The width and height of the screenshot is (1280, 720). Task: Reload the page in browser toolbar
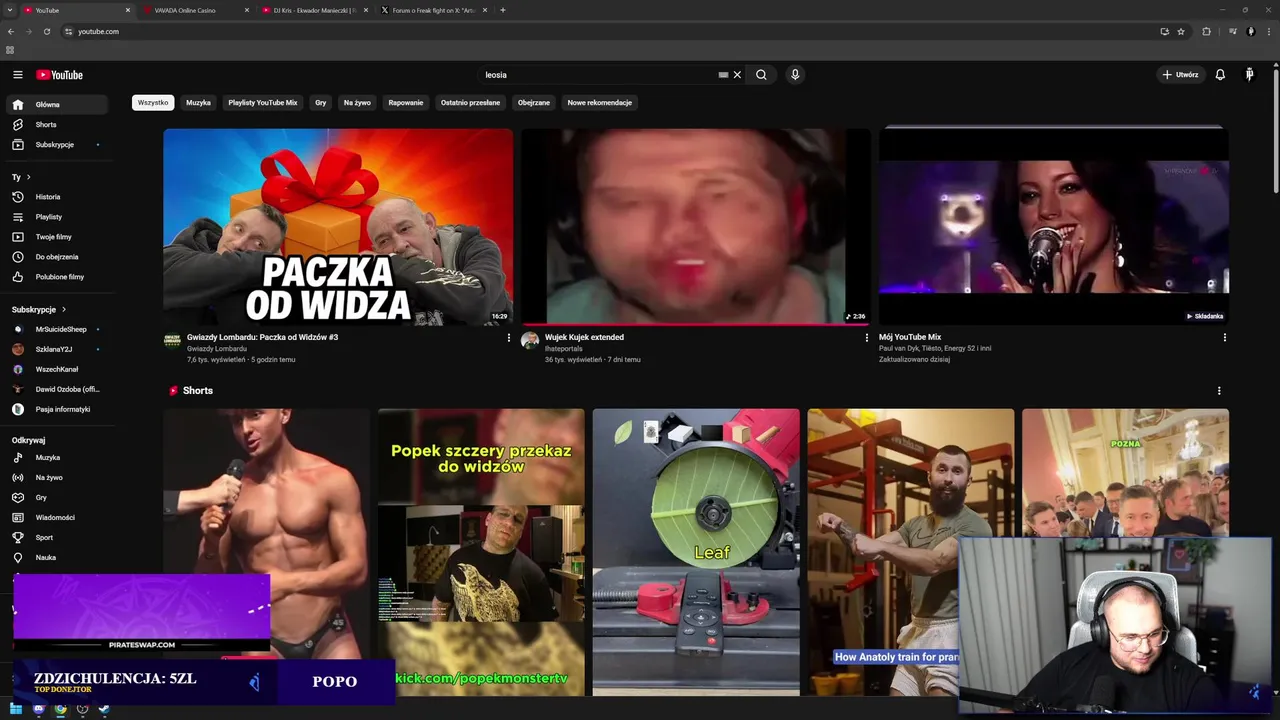coord(47,32)
